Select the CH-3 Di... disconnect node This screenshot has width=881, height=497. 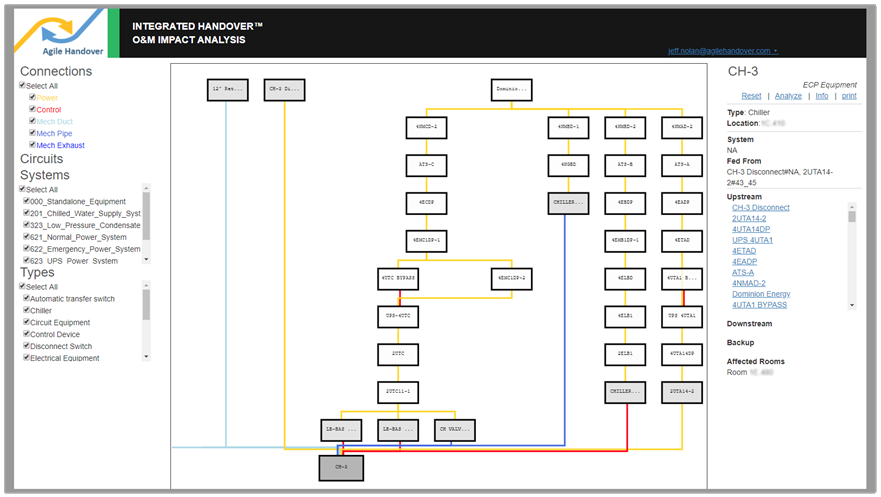point(284,90)
